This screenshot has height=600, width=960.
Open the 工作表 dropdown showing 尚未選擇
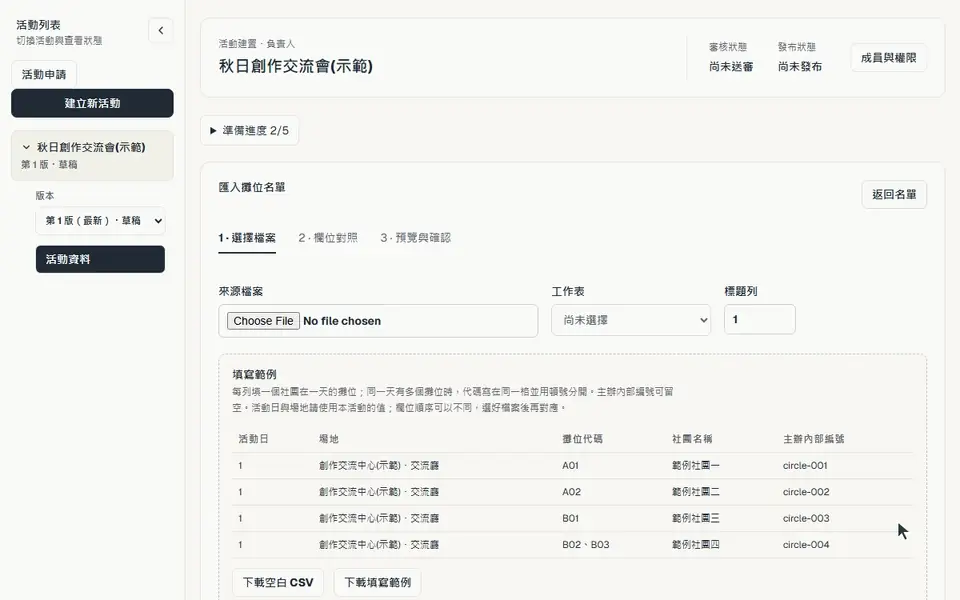[631, 320]
